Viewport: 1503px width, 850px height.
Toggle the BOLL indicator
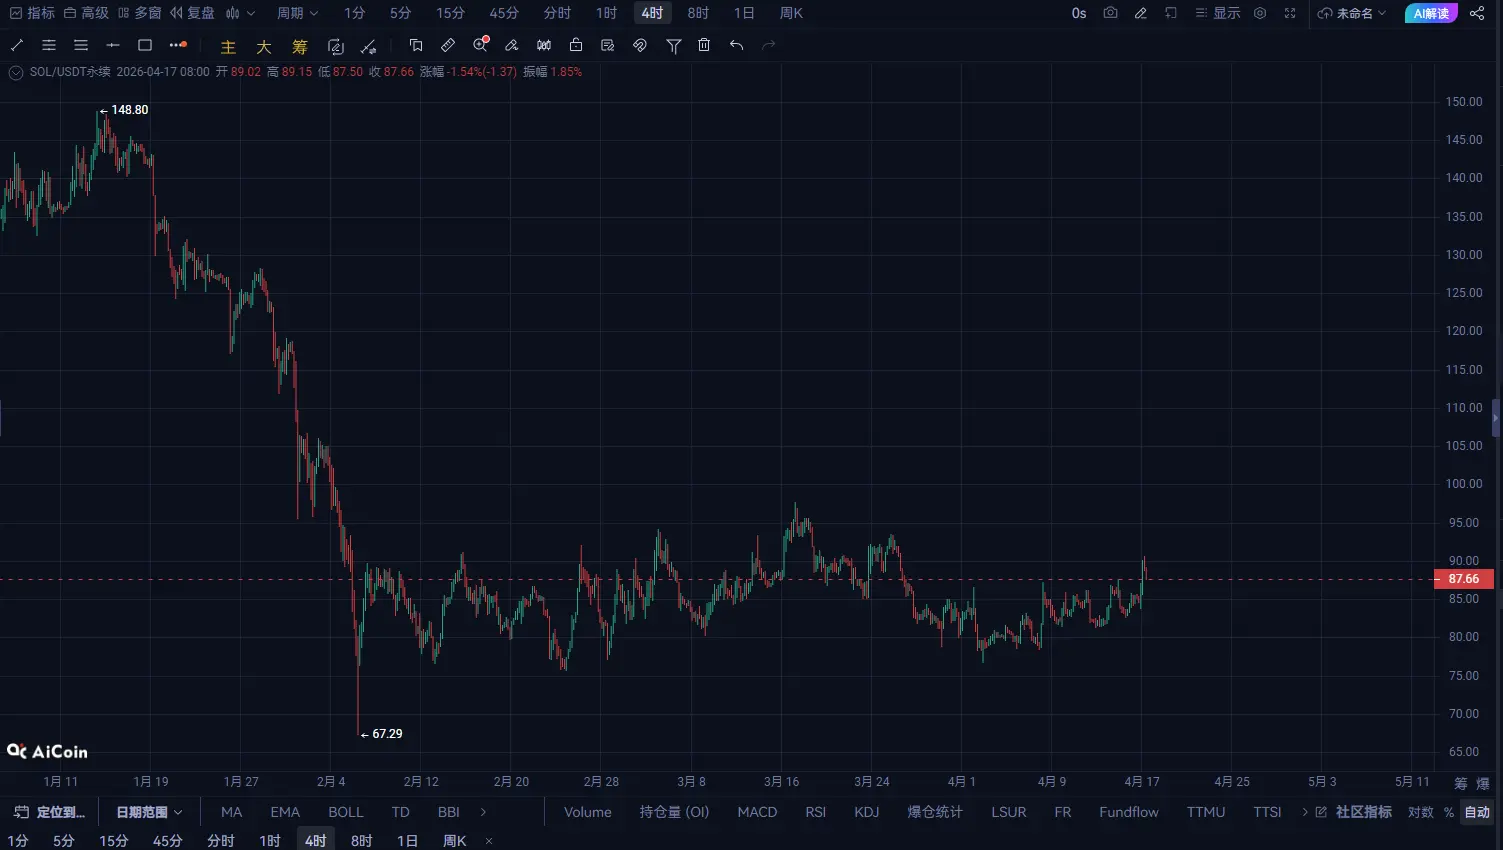point(346,812)
